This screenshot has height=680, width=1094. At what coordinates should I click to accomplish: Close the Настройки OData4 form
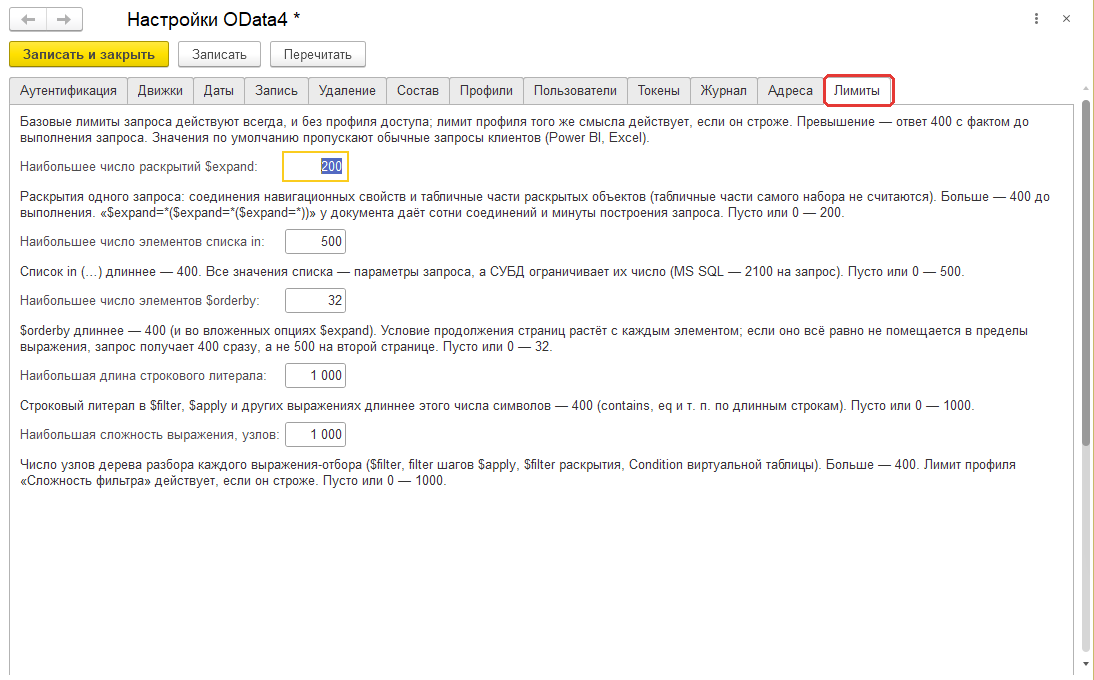coord(1066,19)
